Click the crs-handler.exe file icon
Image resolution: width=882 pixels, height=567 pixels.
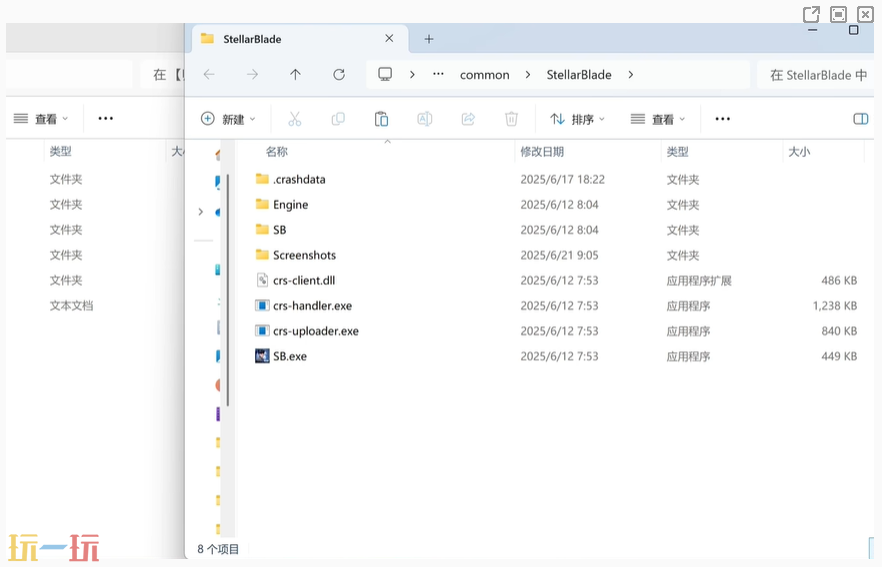coord(262,305)
